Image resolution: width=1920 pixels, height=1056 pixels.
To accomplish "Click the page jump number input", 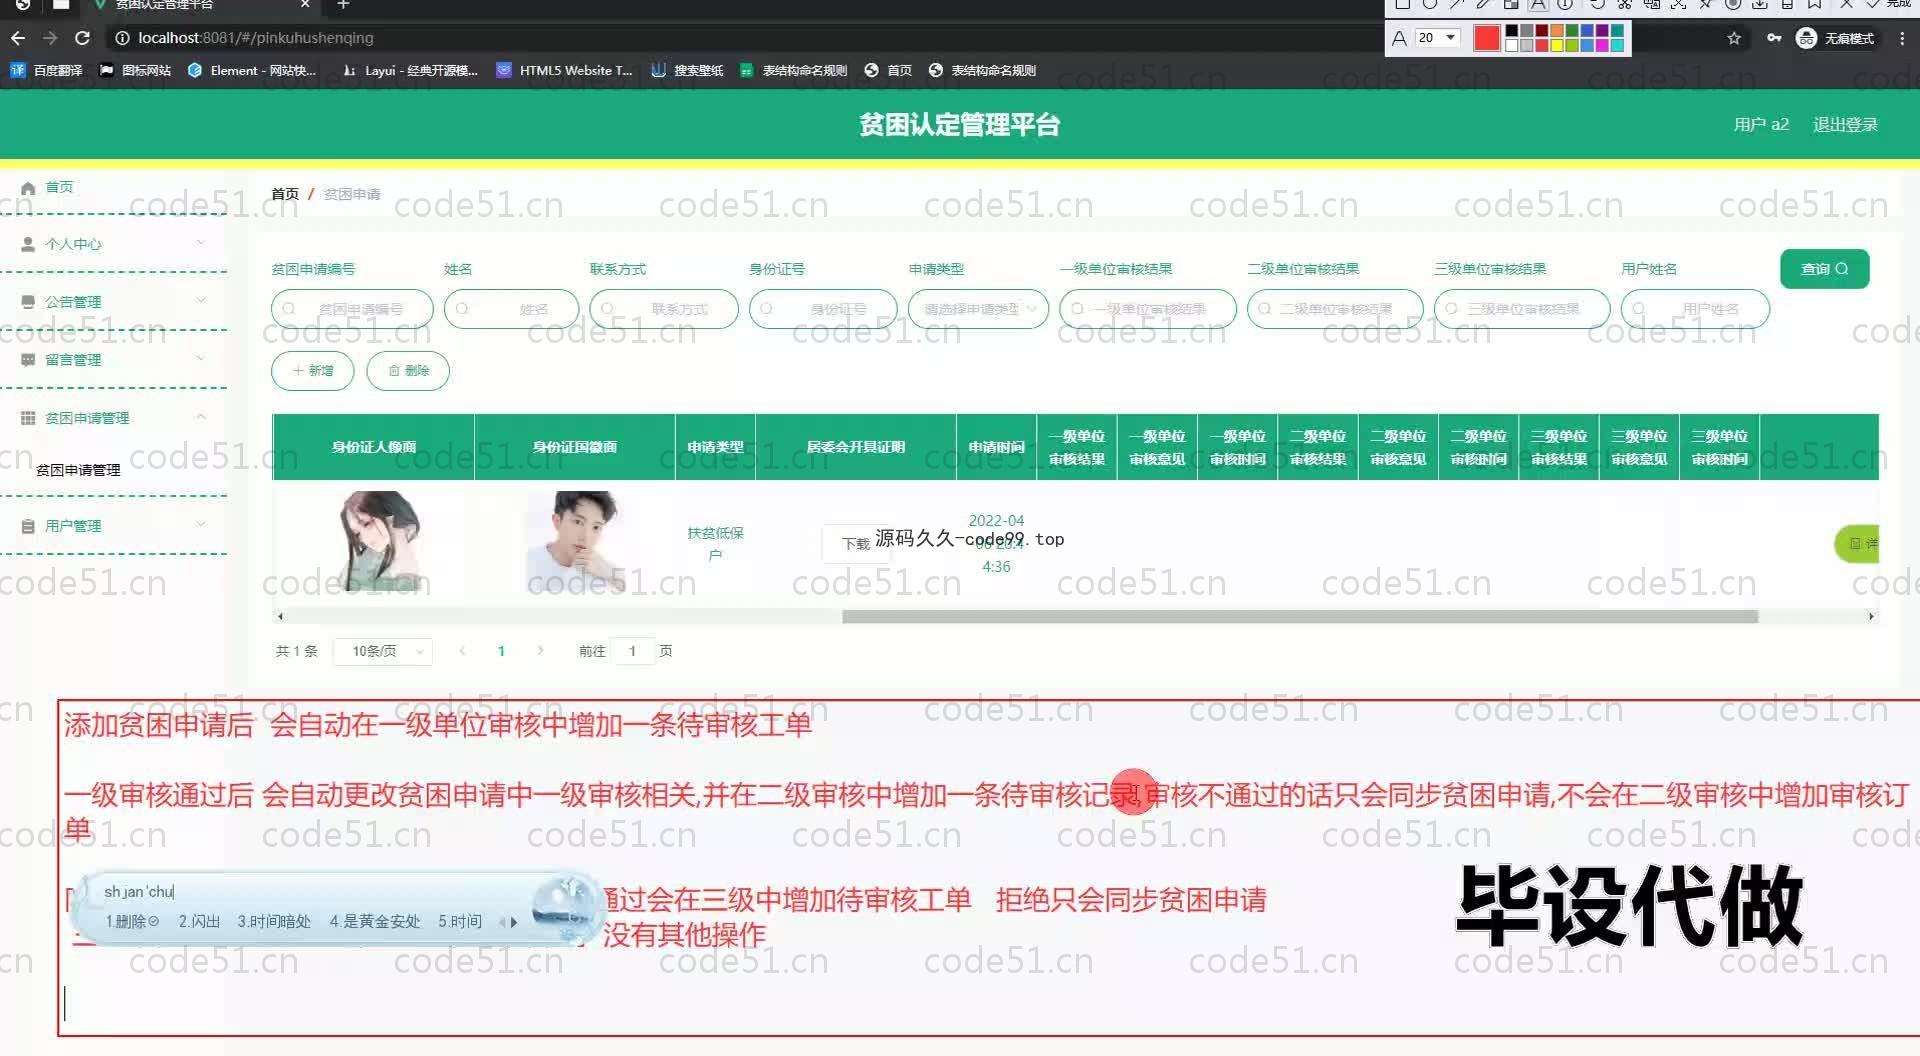I will pyautogui.click(x=632, y=651).
